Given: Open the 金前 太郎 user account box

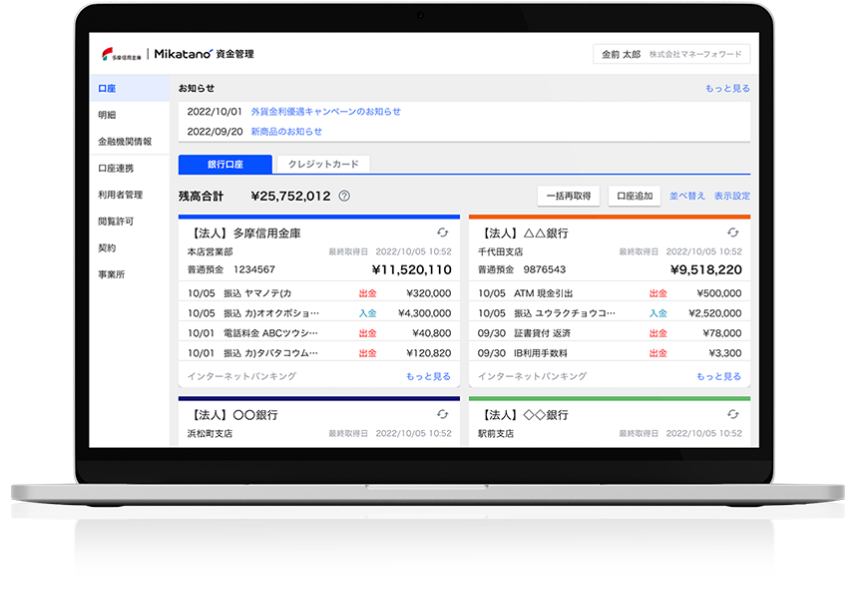Looking at the screenshot, I should [x=671, y=54].
